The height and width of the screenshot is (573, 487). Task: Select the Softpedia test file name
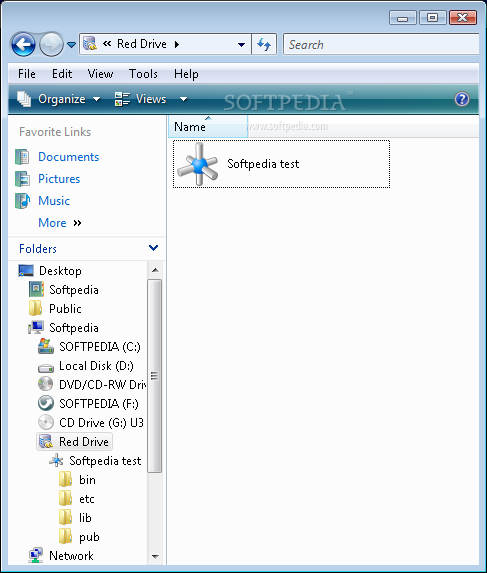[263, 164]
